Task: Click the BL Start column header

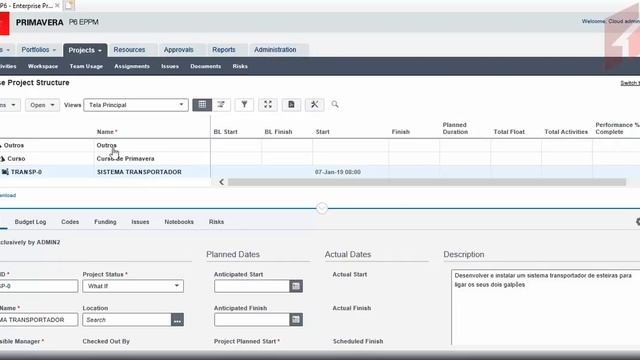Action: pyautogui.click(x=225, y=132)
